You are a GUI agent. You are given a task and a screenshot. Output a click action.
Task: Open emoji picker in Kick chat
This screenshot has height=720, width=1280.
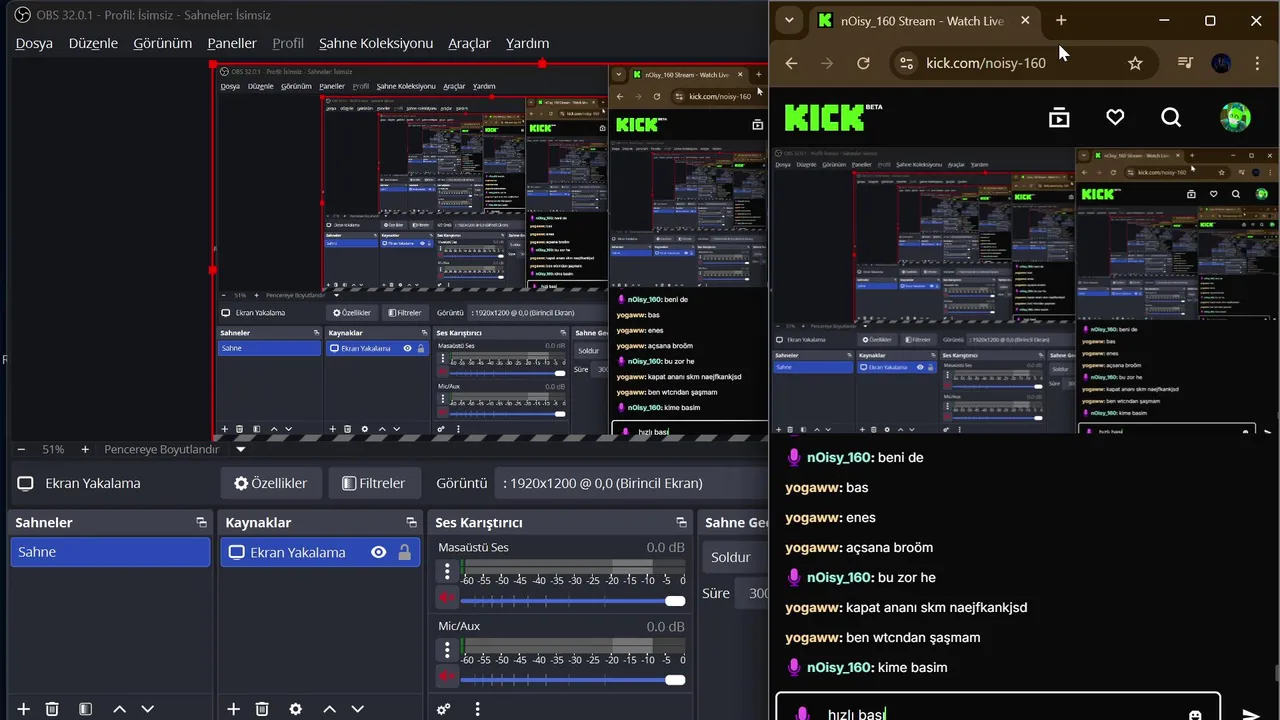point(1194,714)
